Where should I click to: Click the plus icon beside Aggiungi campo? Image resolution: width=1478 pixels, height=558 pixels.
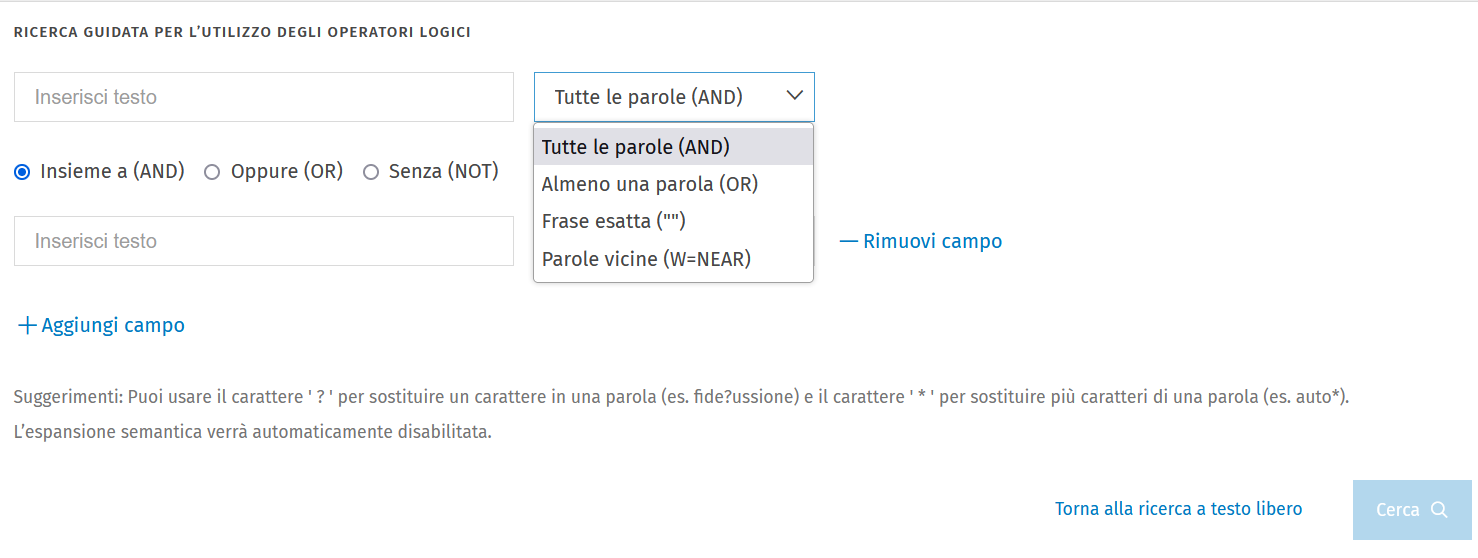[27, 326]
